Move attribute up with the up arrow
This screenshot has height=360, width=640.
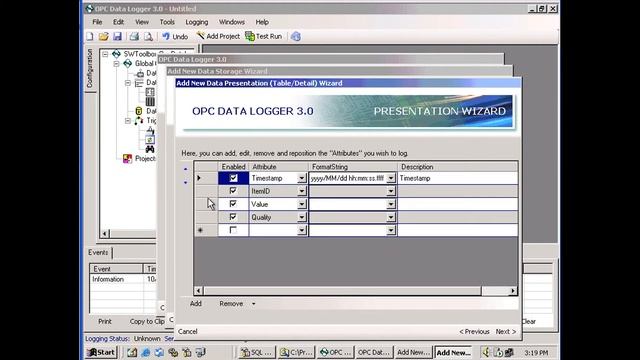185,169
